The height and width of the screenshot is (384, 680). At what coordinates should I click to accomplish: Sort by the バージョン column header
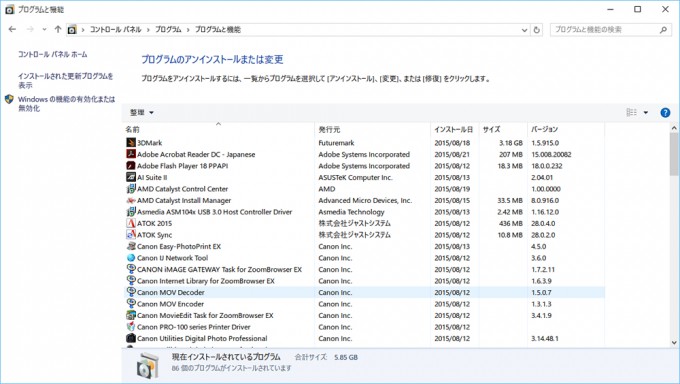[x=566, y=129]
